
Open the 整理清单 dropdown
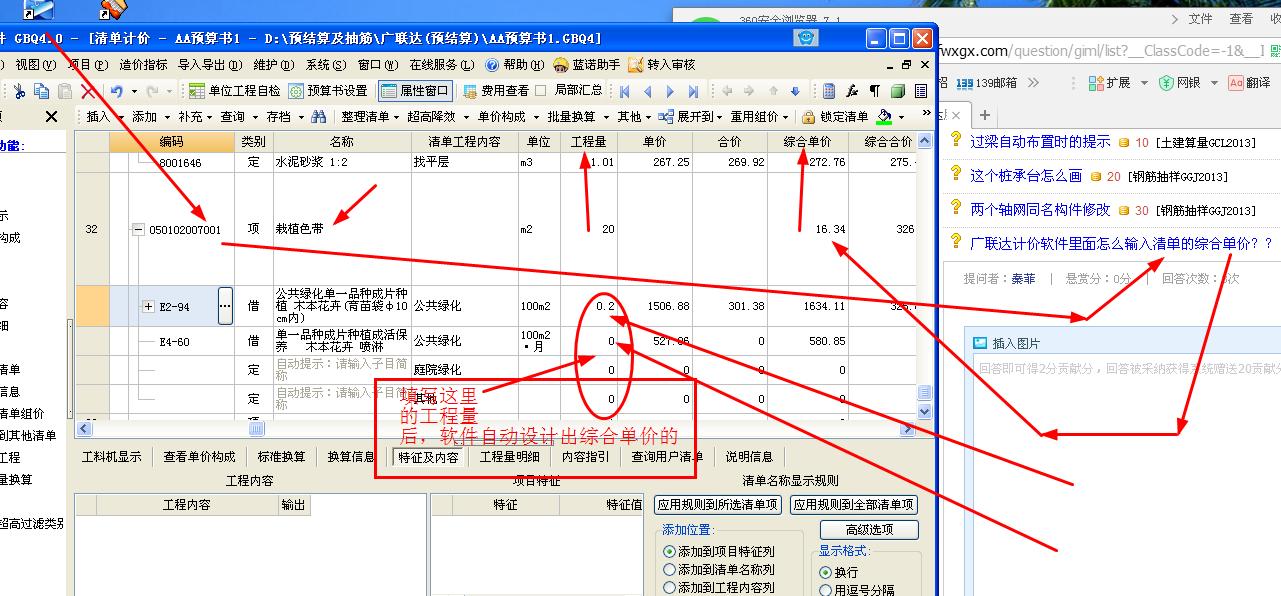(369, 117)
